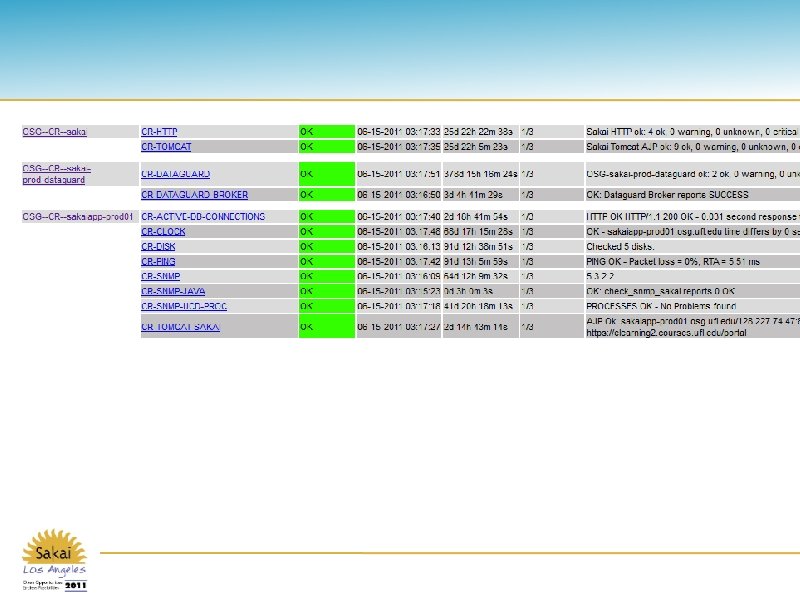Open the CR-ACTIVE-DB-CONNECTIONS service link
This screenshot has height=600, width=800.
point(203,216)
